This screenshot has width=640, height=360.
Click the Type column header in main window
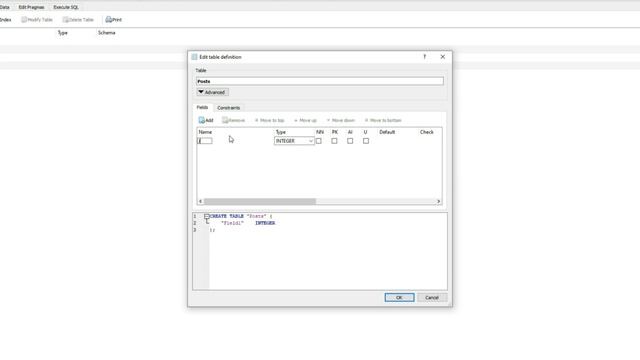point(62,33)
